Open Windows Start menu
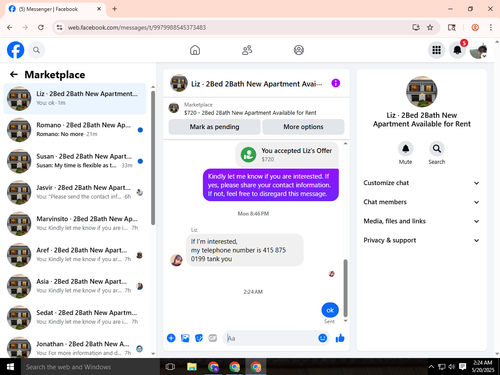 click(x=10, y=367)
